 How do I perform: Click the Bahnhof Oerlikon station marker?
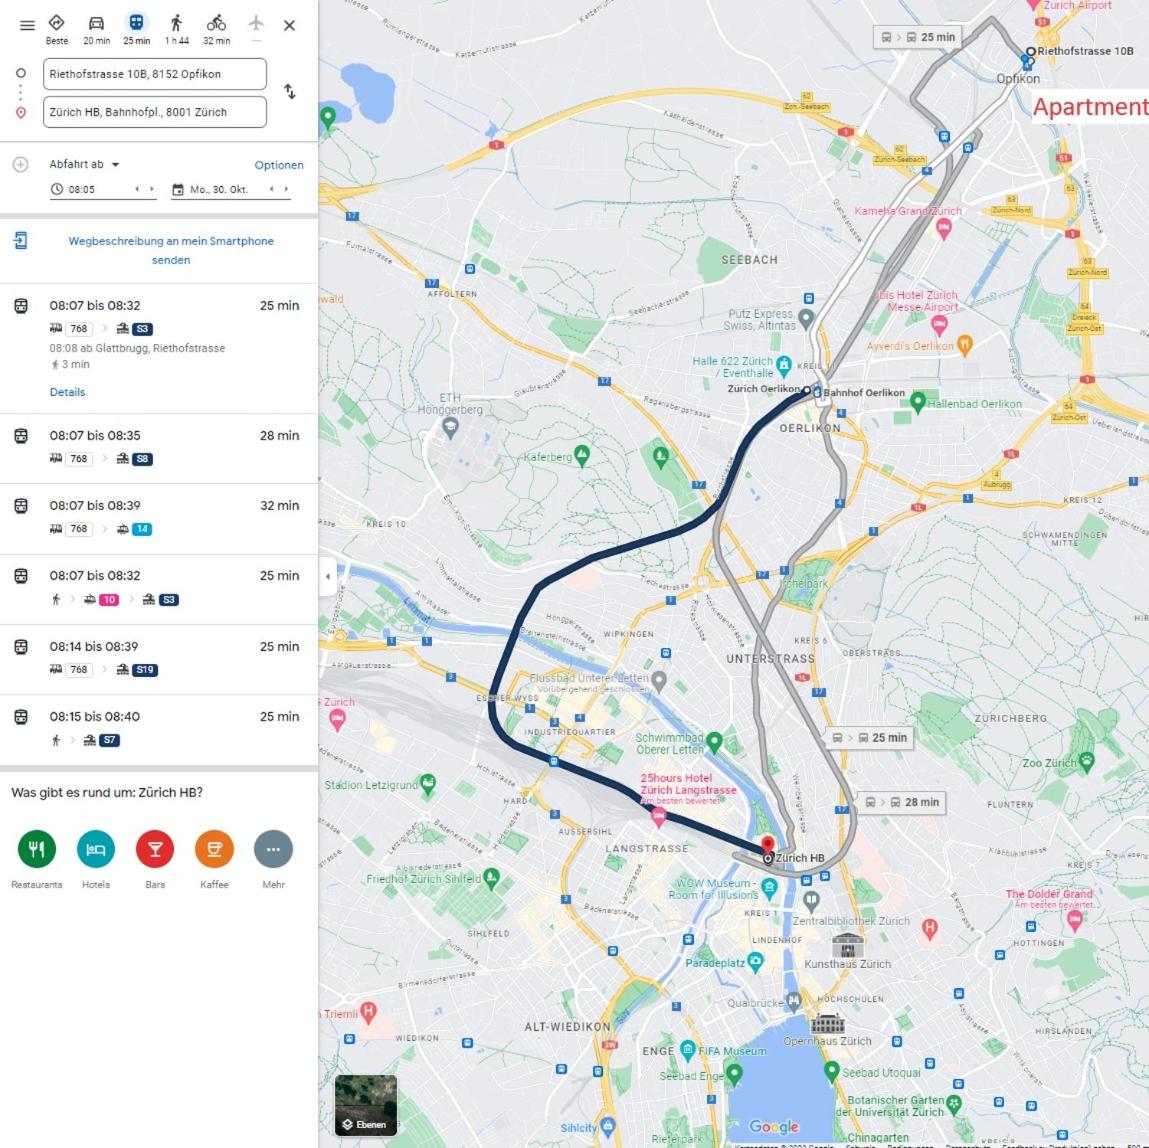click(817, 393)
